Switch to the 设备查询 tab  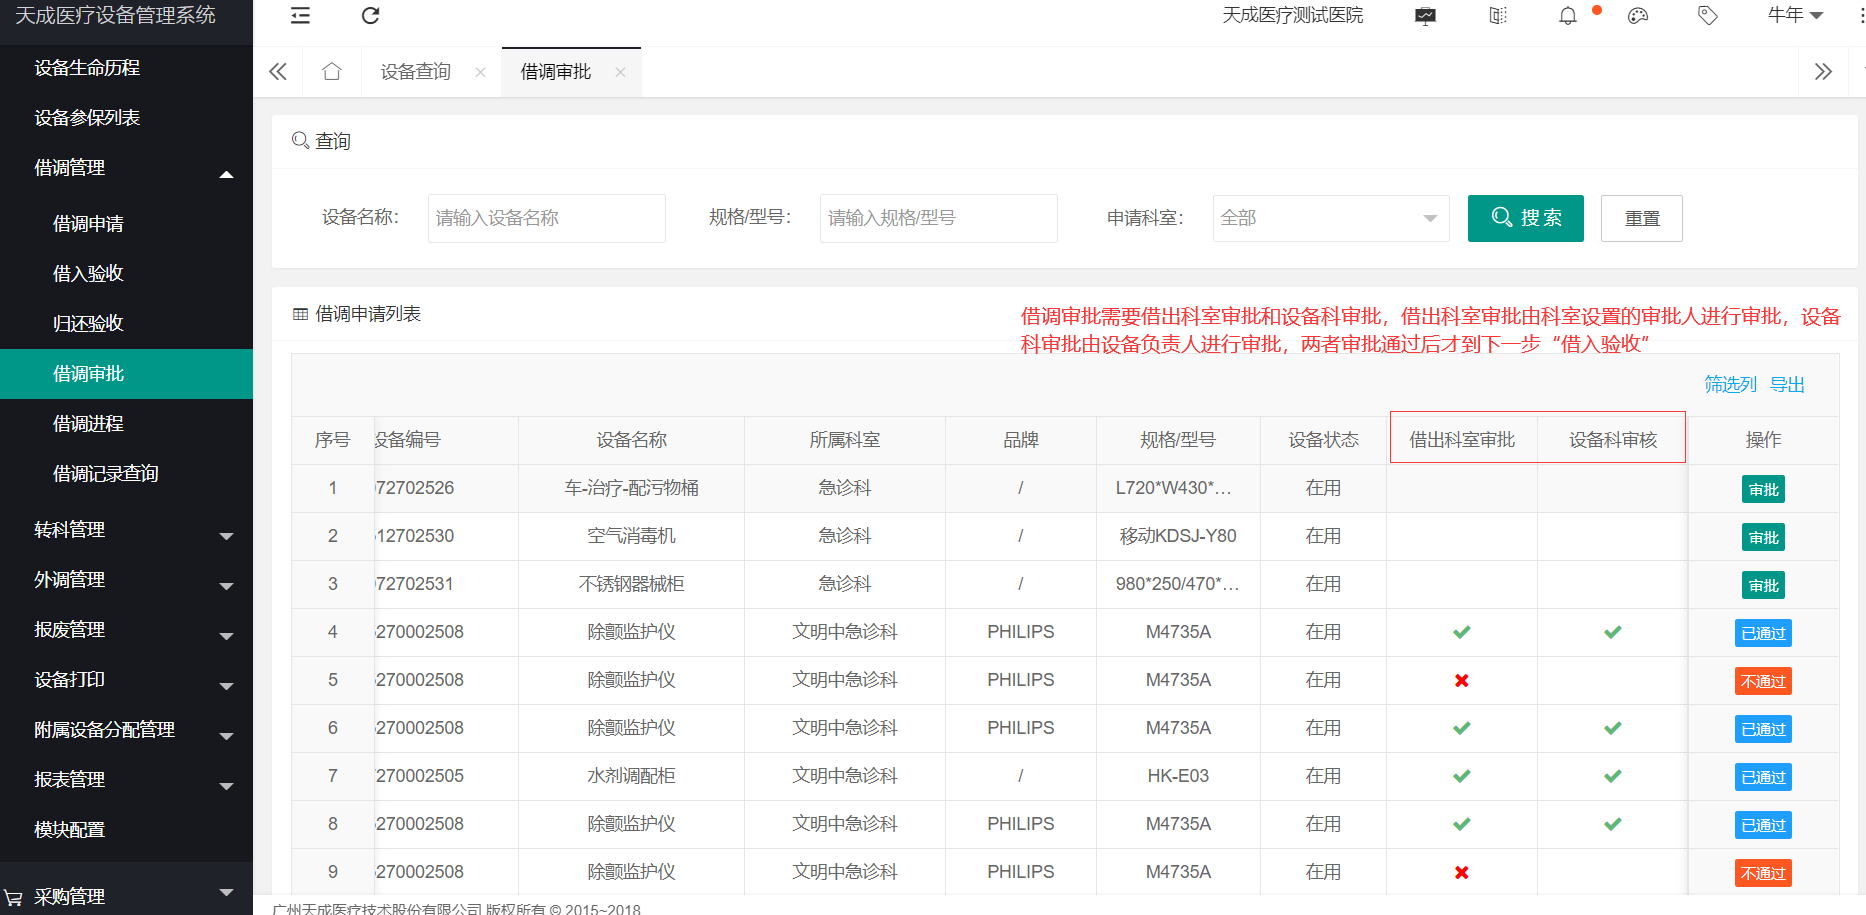[x=415, y=72]
